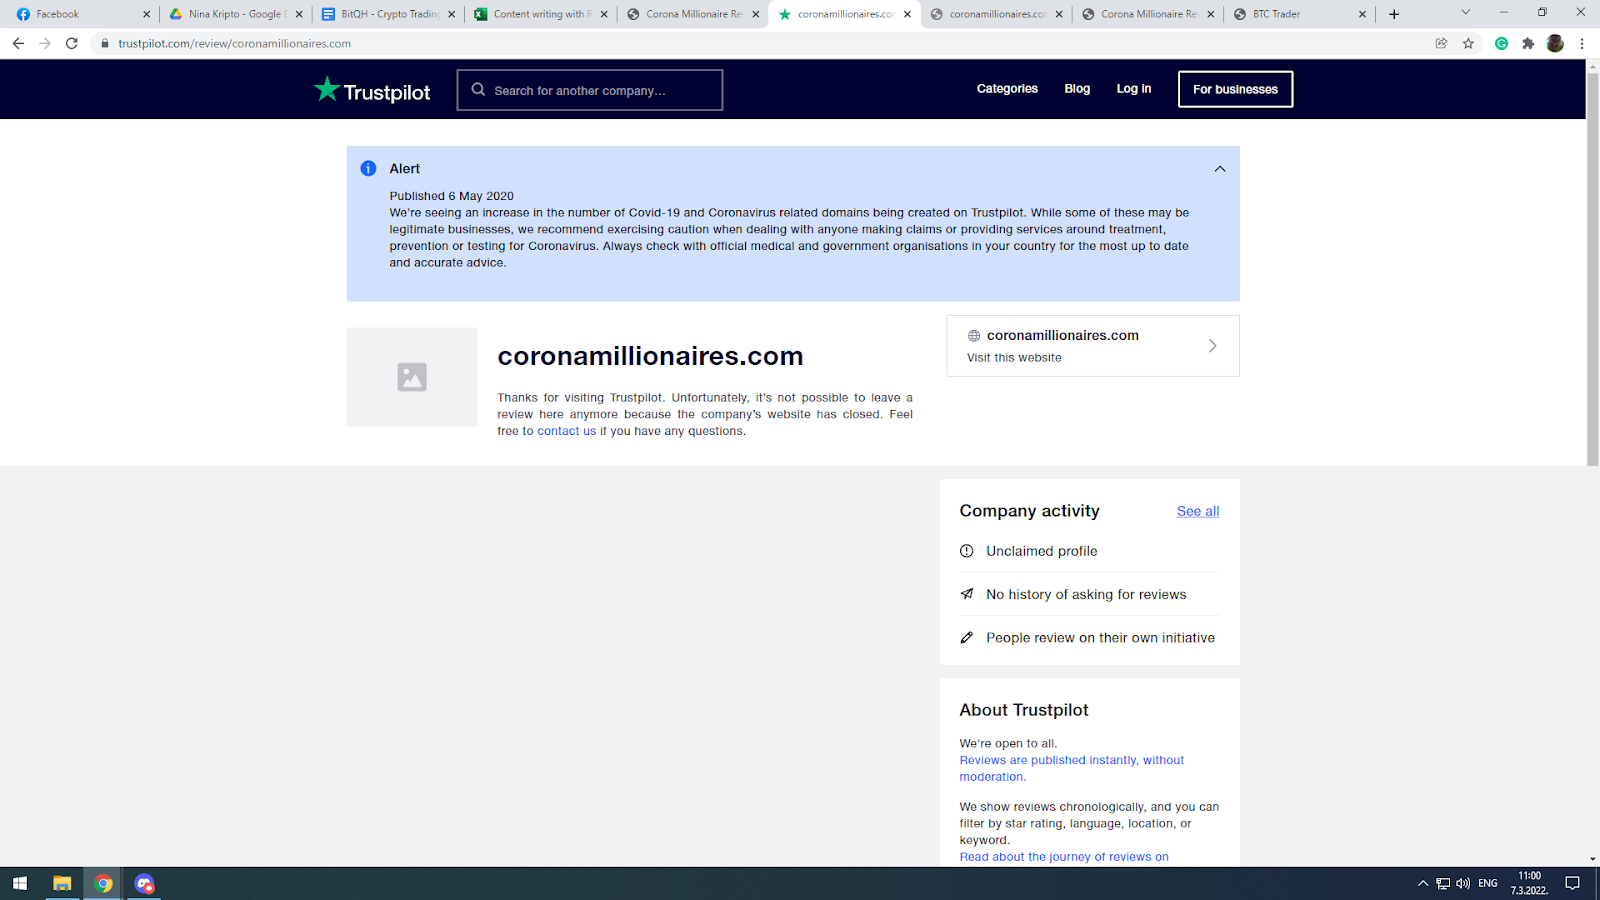Click the Published 6 May 2020 text

(452, 196)
